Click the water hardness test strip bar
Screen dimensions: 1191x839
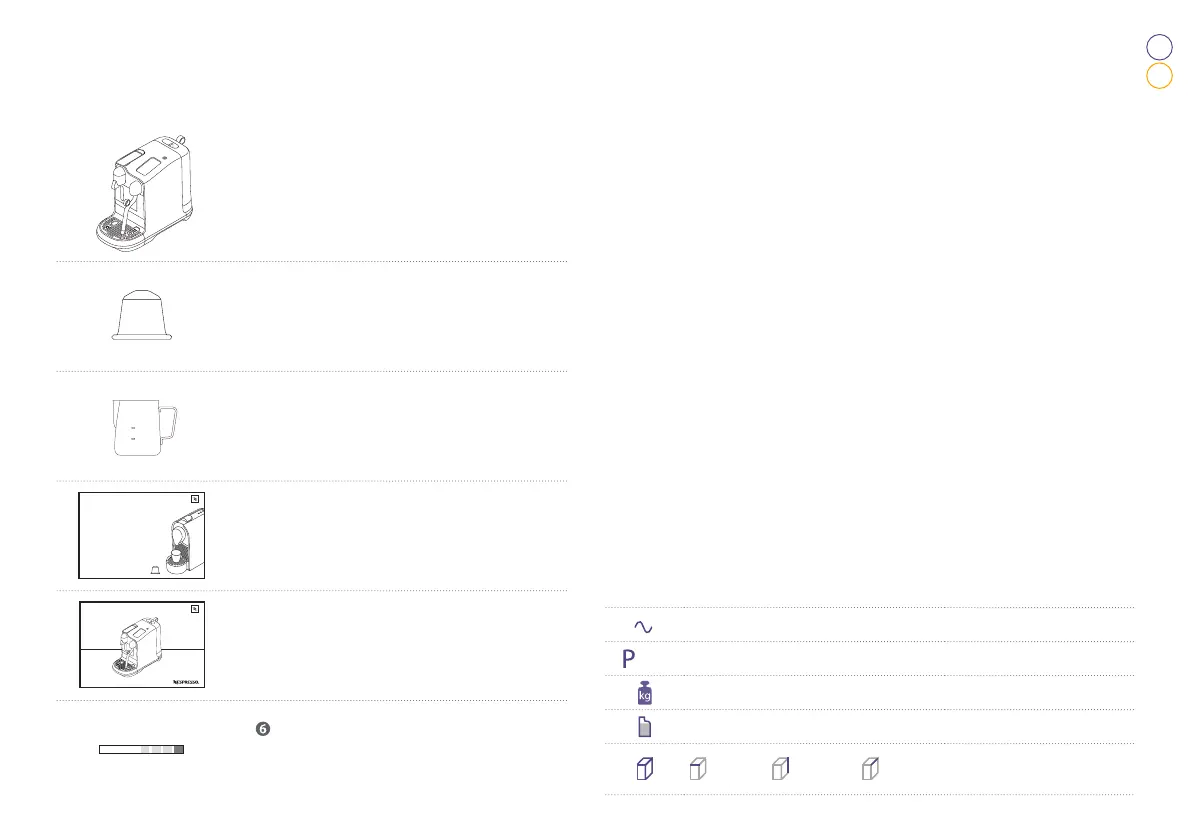coord(141,749)
